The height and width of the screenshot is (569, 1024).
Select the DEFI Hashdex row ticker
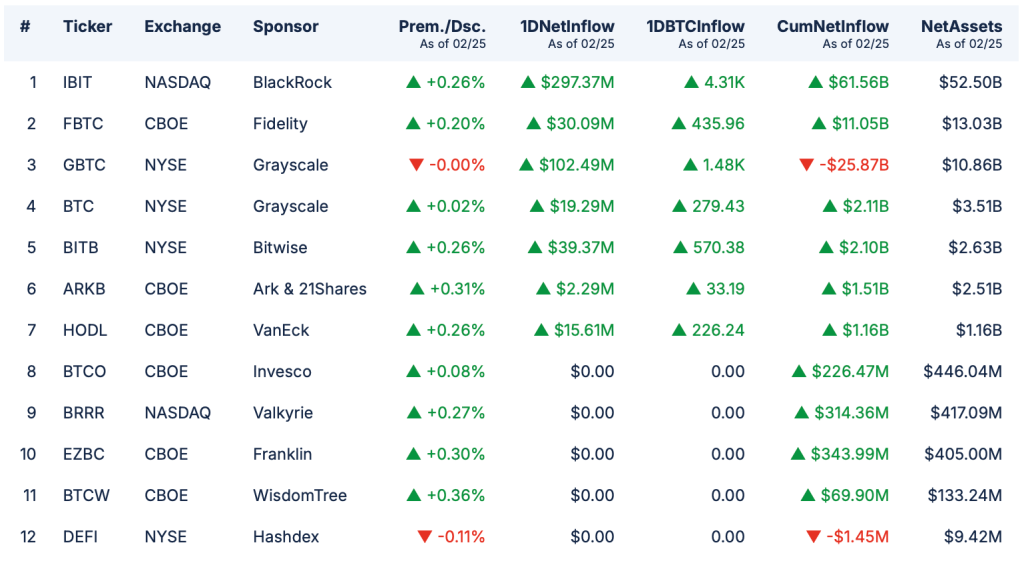pos(80,537)
